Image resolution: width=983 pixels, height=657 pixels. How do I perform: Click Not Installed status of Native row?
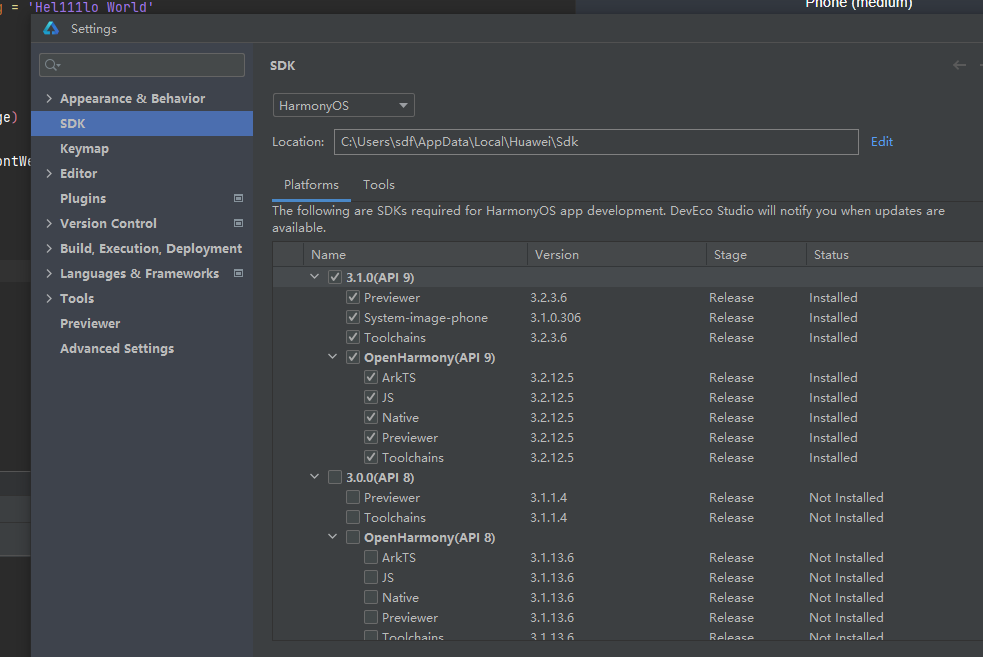pyautogui.click(x=846, y=597)
